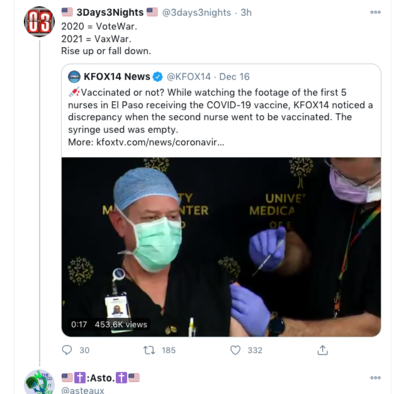Click the Asto profile avatar
406x394 pixels.
(x=39, y=382)
